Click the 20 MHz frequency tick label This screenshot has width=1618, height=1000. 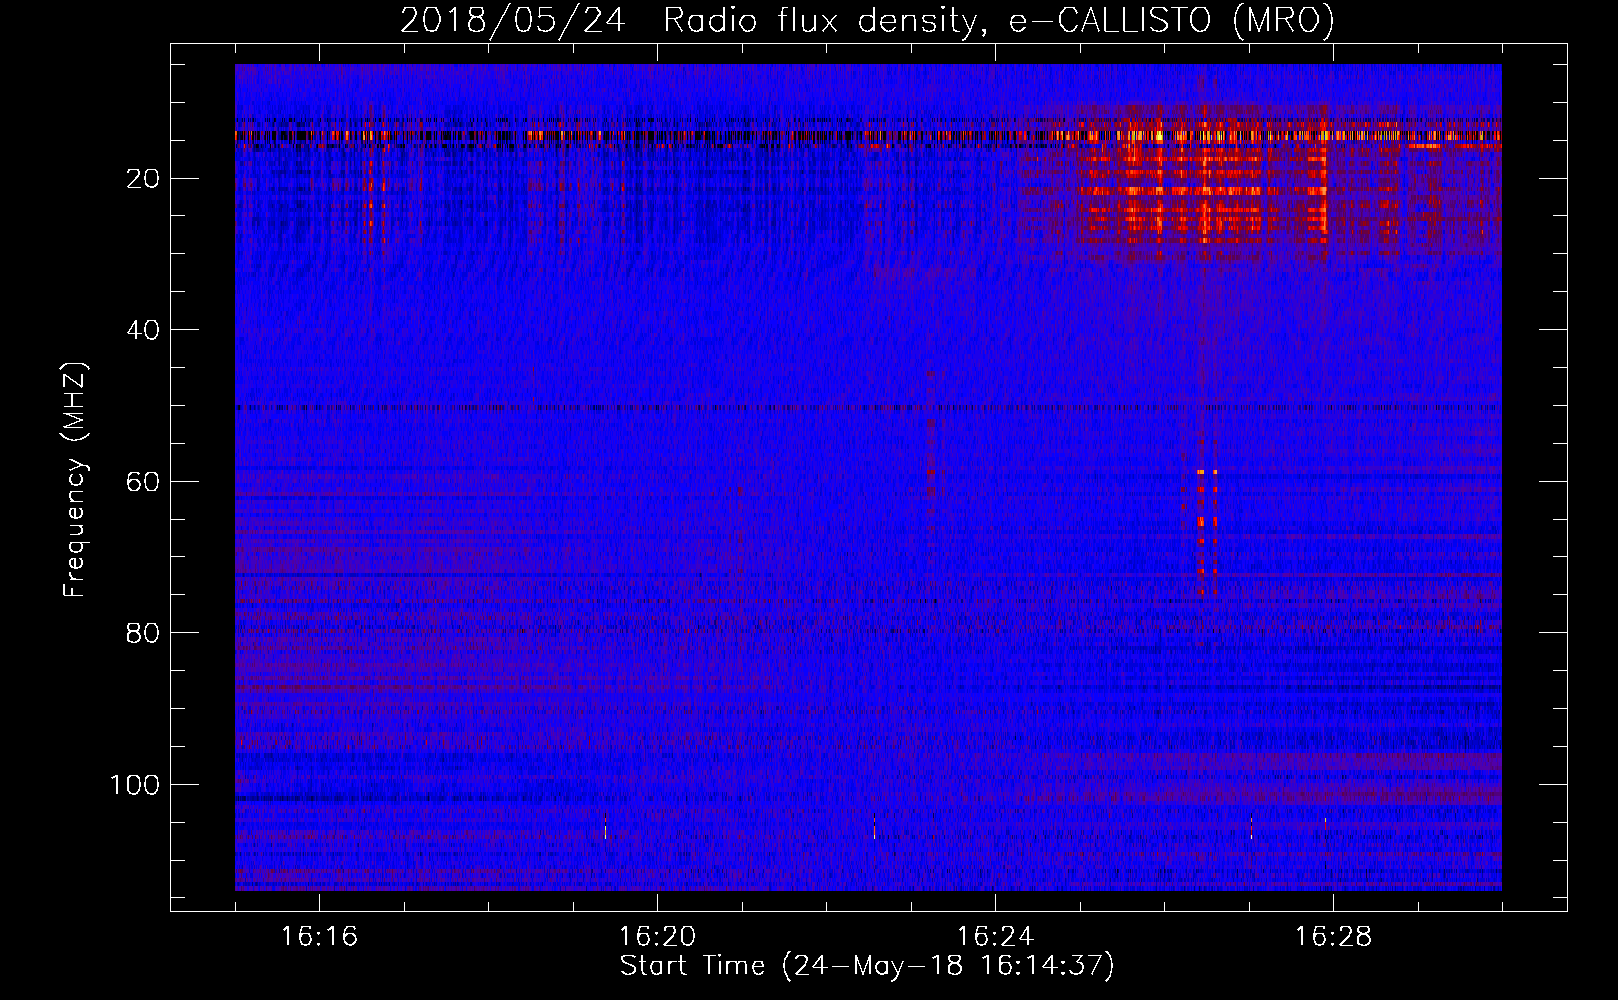click(x=144, y=179)
